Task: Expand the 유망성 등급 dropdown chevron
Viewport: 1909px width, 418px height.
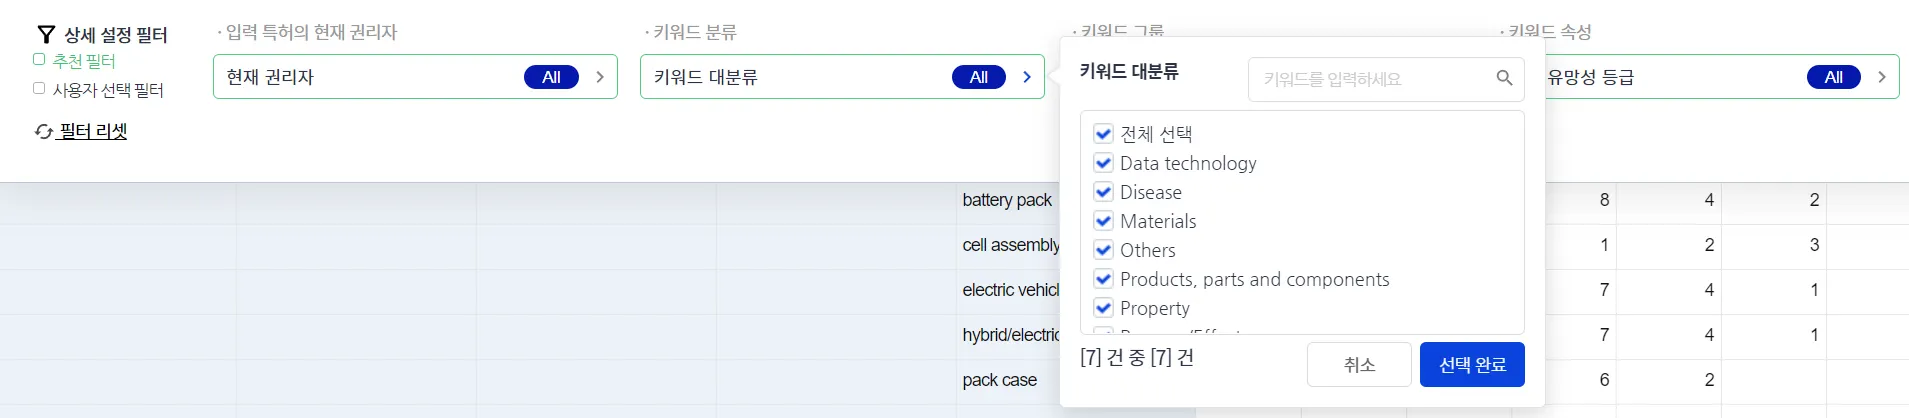Action: tap(1882, 77)
